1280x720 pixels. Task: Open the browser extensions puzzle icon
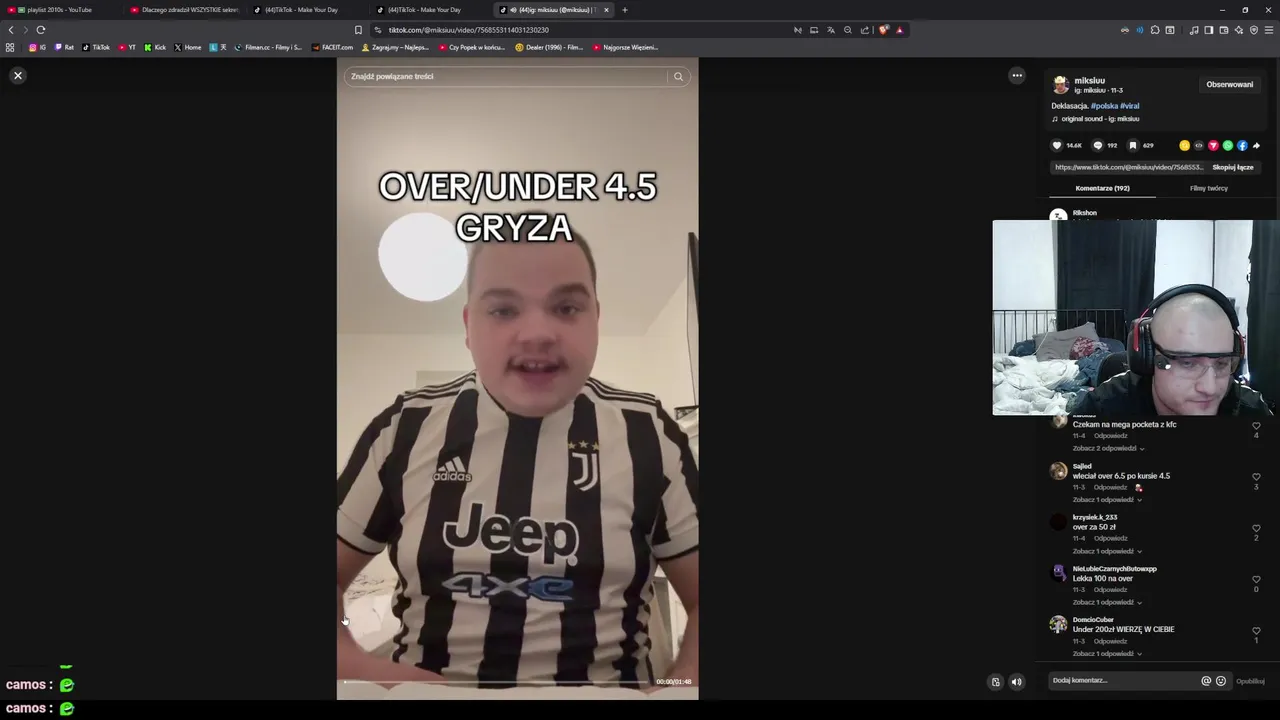point(1155,30)
